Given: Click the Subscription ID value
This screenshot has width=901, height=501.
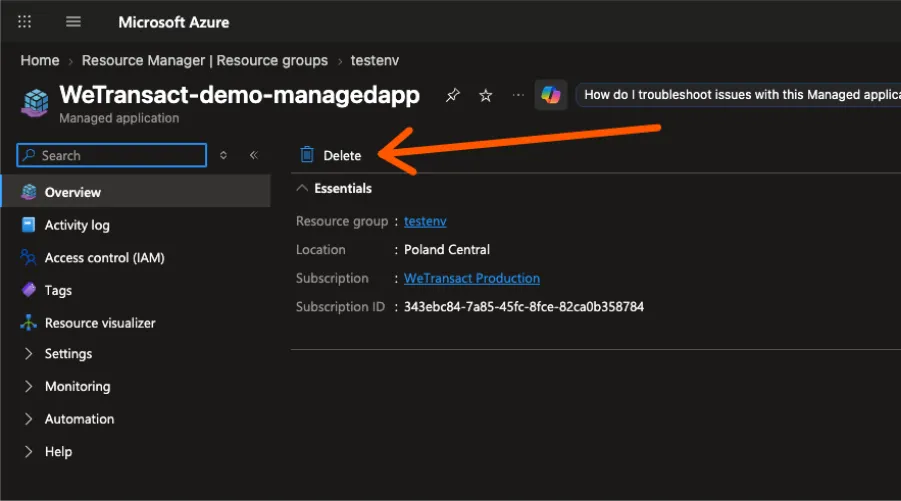Looking at the screenshot, I should (523, 307).
